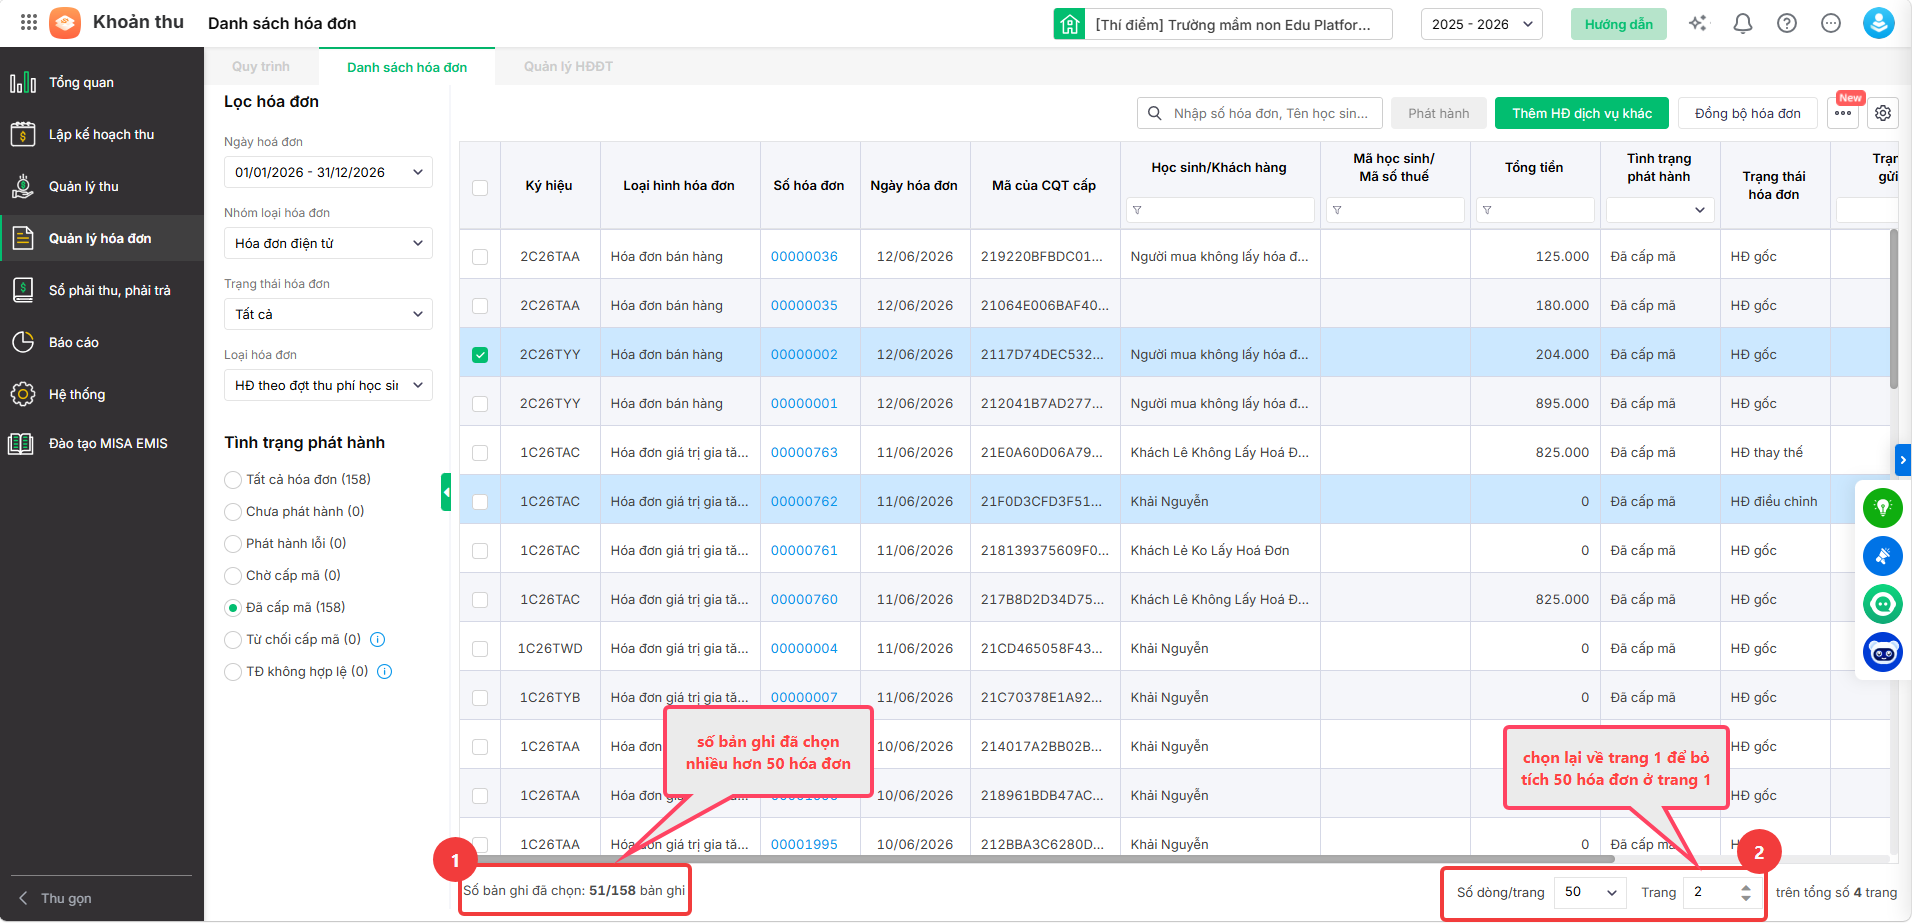Select Tất cả hóa đơn (158) radio

coord(233,480)
